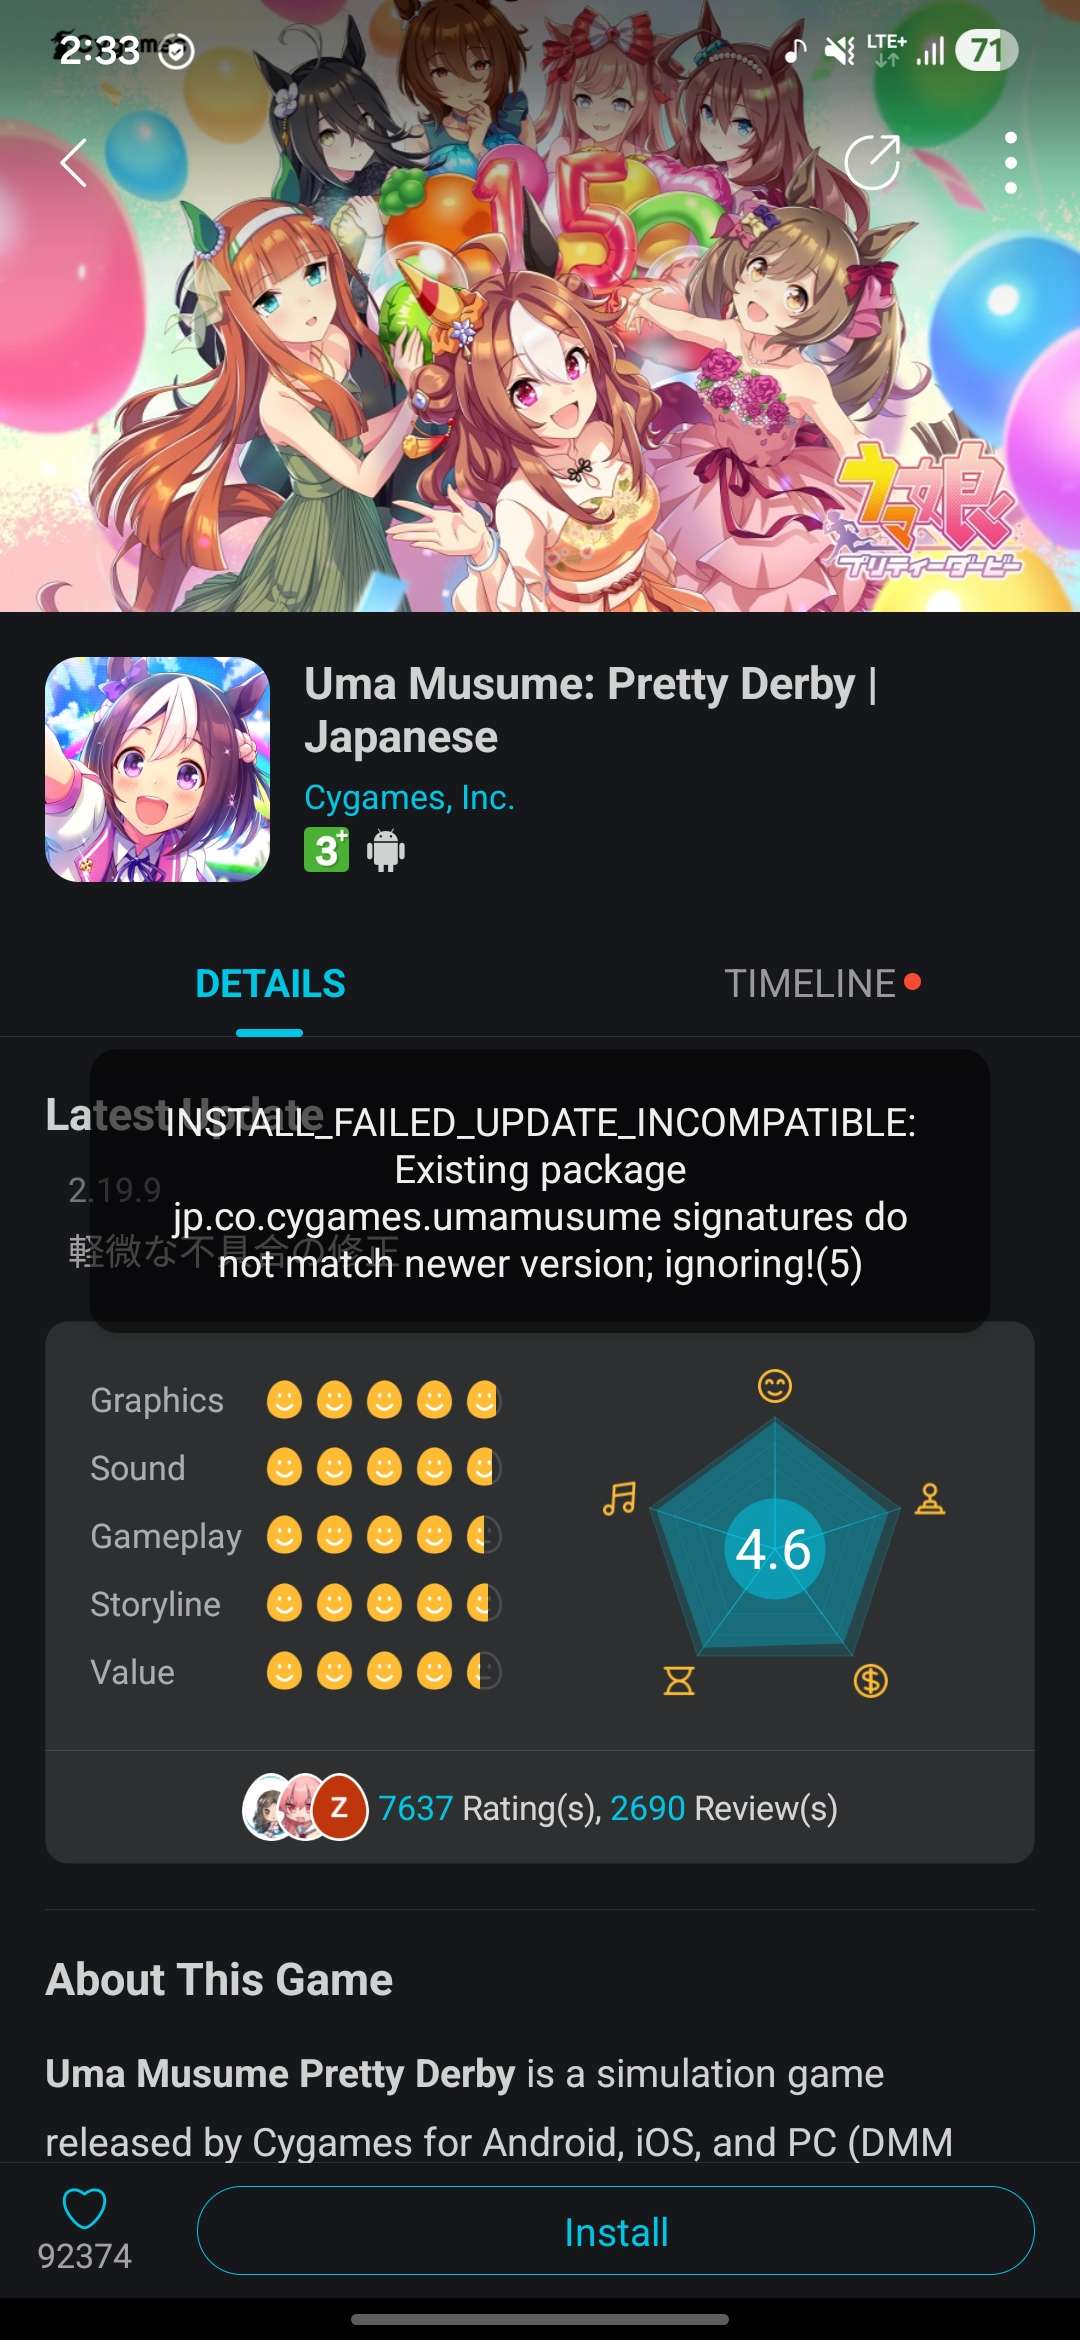Image resolution: width=1080 pixels, height=2340 pixels.
Task: Tap the Android platform icon
Action: click(386, 850)
